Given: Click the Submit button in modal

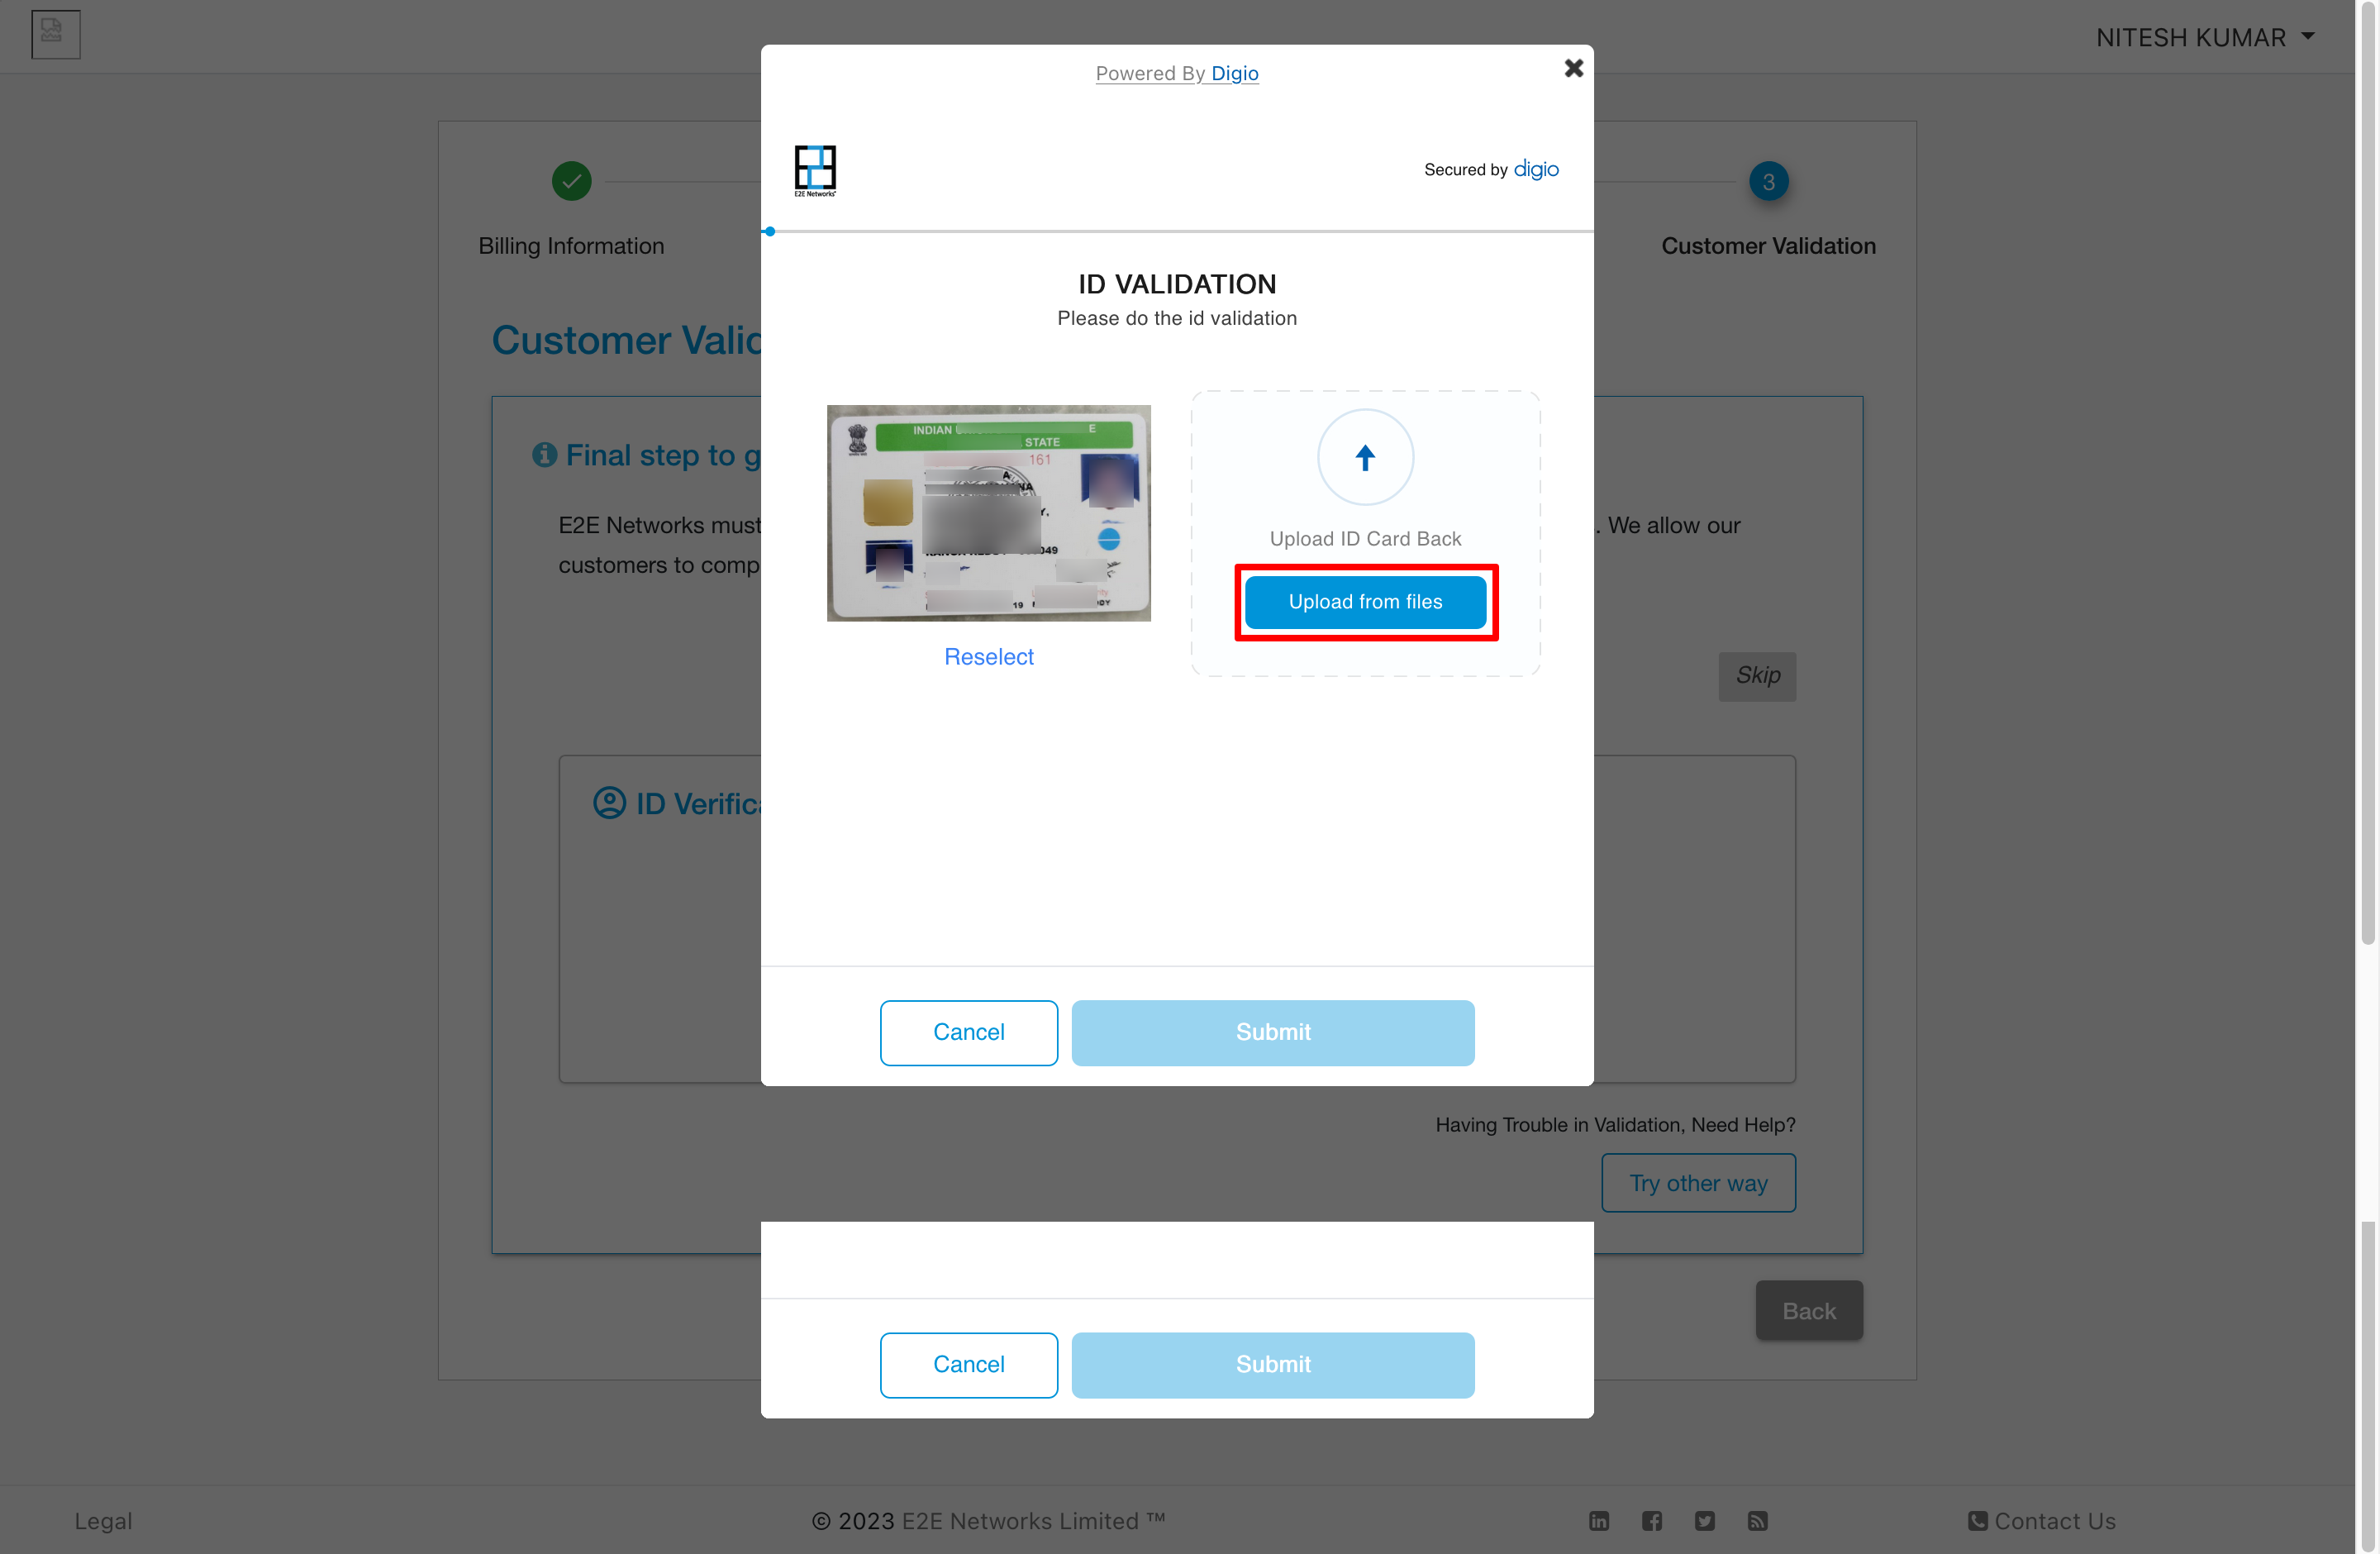Looking at the screenshot, I should [x=1272, y=1032].
